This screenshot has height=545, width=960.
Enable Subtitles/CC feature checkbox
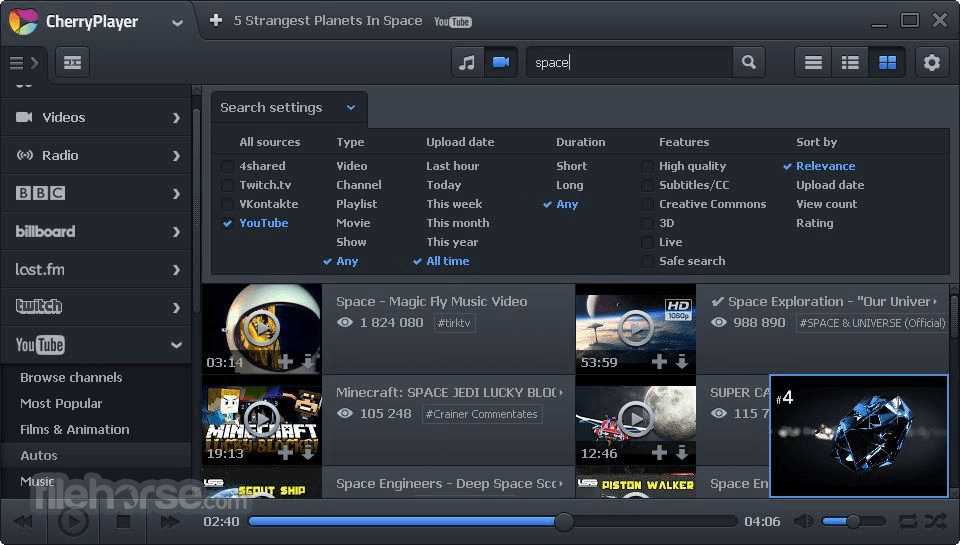(647, 185)
